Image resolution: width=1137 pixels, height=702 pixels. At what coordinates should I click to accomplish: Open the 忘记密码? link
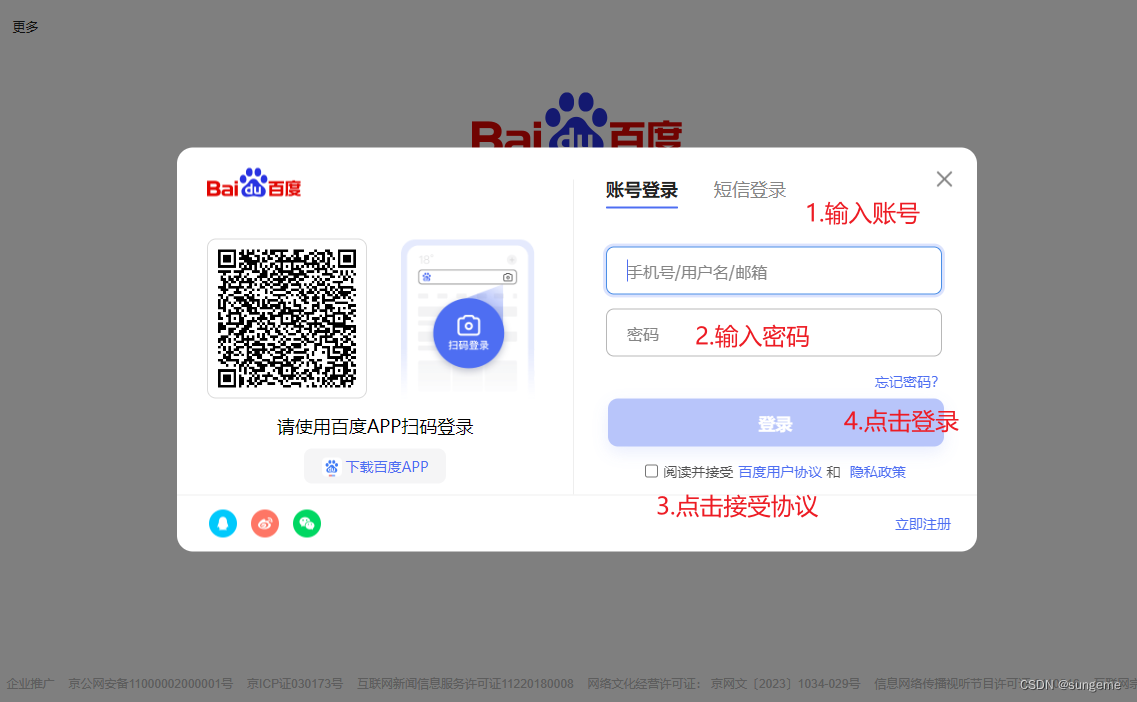tap(906, 382)
